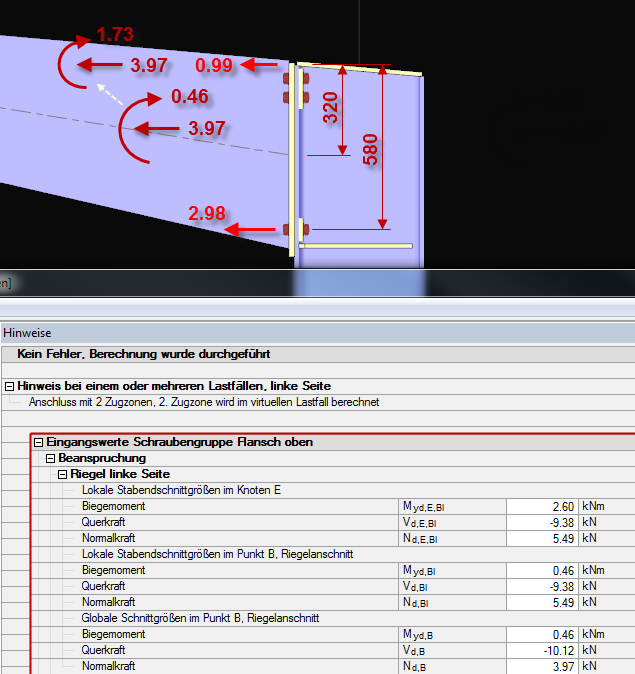Click the Vd,E,Bl symbol cell
Image resolution: width=635 pixels, height=674 pixels.
coord(452,522)
